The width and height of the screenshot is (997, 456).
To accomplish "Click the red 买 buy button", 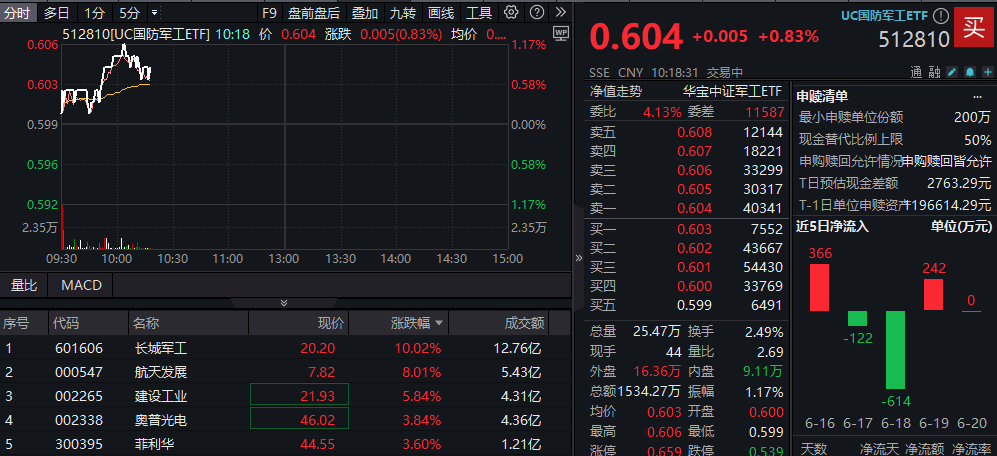I will coord(973,27).
